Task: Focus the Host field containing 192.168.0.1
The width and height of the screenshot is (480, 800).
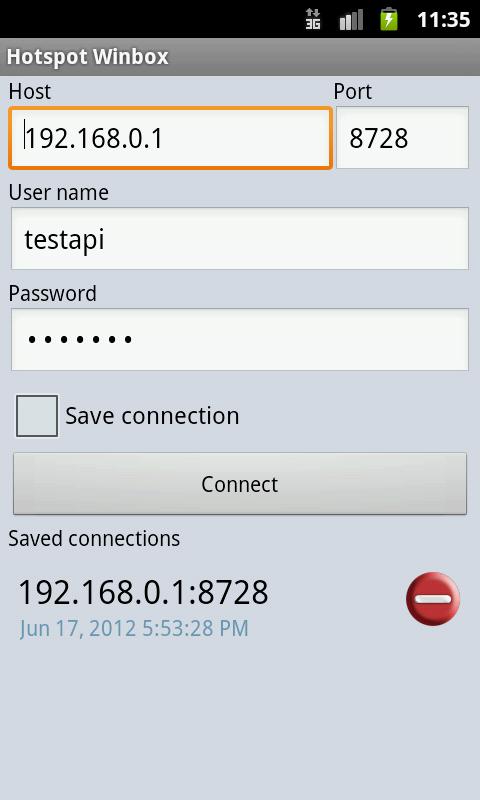Action: pos(170,138)
